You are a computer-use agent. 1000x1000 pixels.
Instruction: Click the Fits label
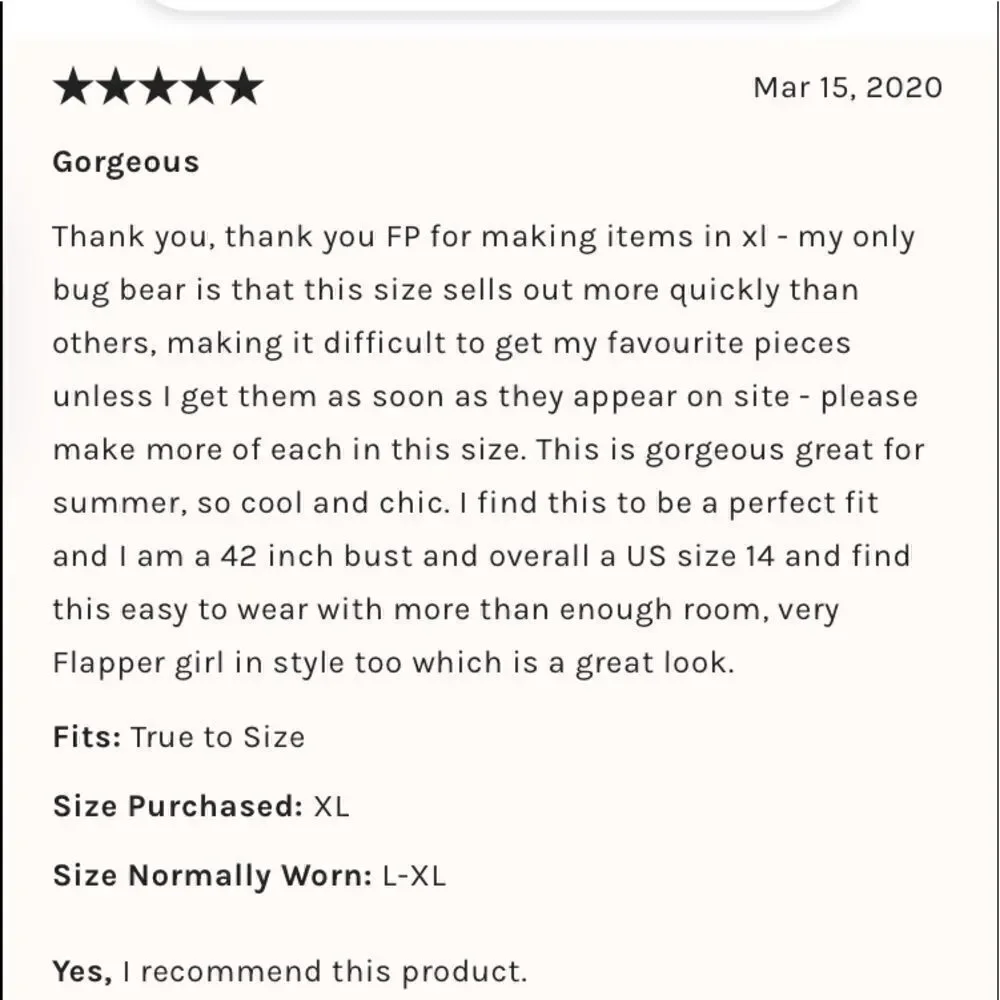(87, 737)
